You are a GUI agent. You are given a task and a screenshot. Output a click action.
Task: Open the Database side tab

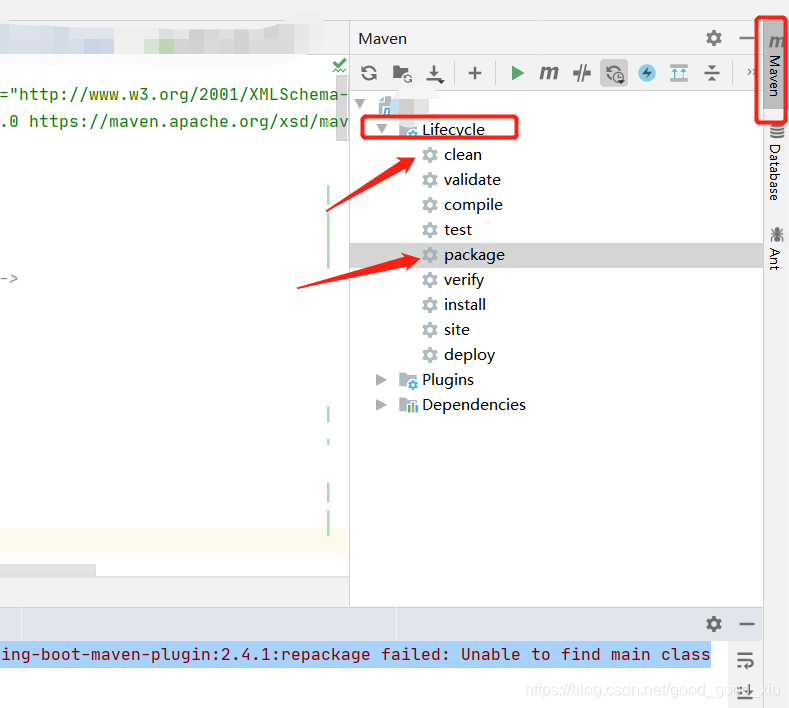tap(775, 164)
